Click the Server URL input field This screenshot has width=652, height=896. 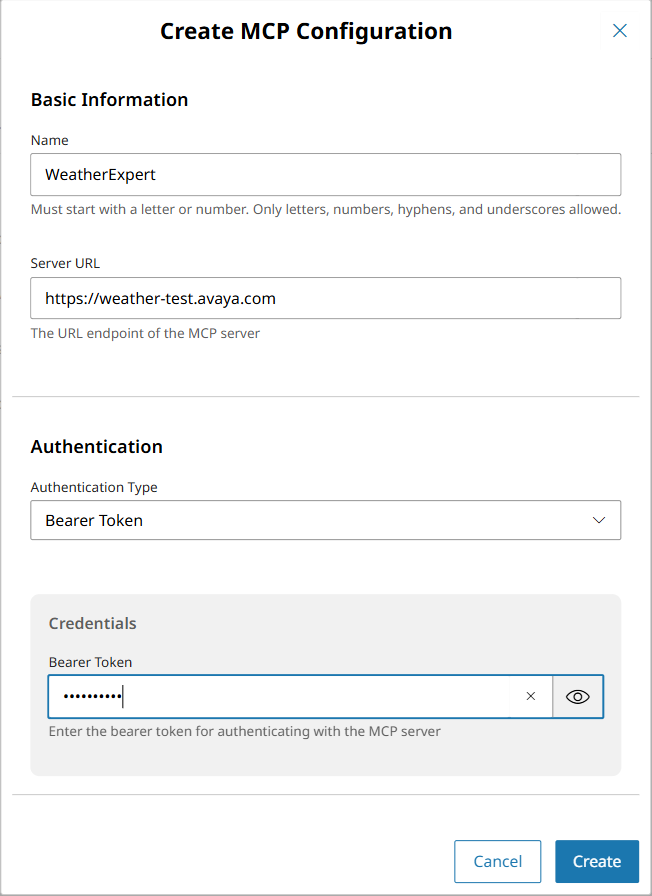pyautogui.click(x=326, y=298)
